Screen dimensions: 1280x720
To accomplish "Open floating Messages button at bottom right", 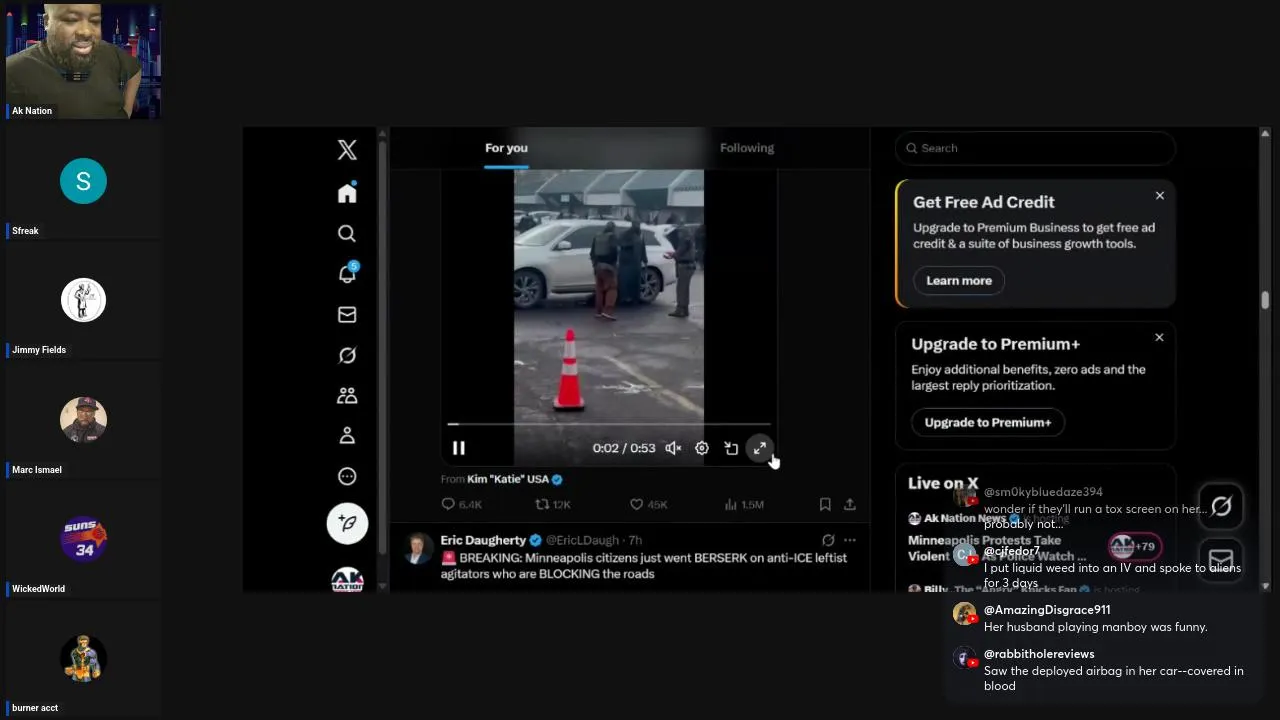I will [x=1221, y=558].
